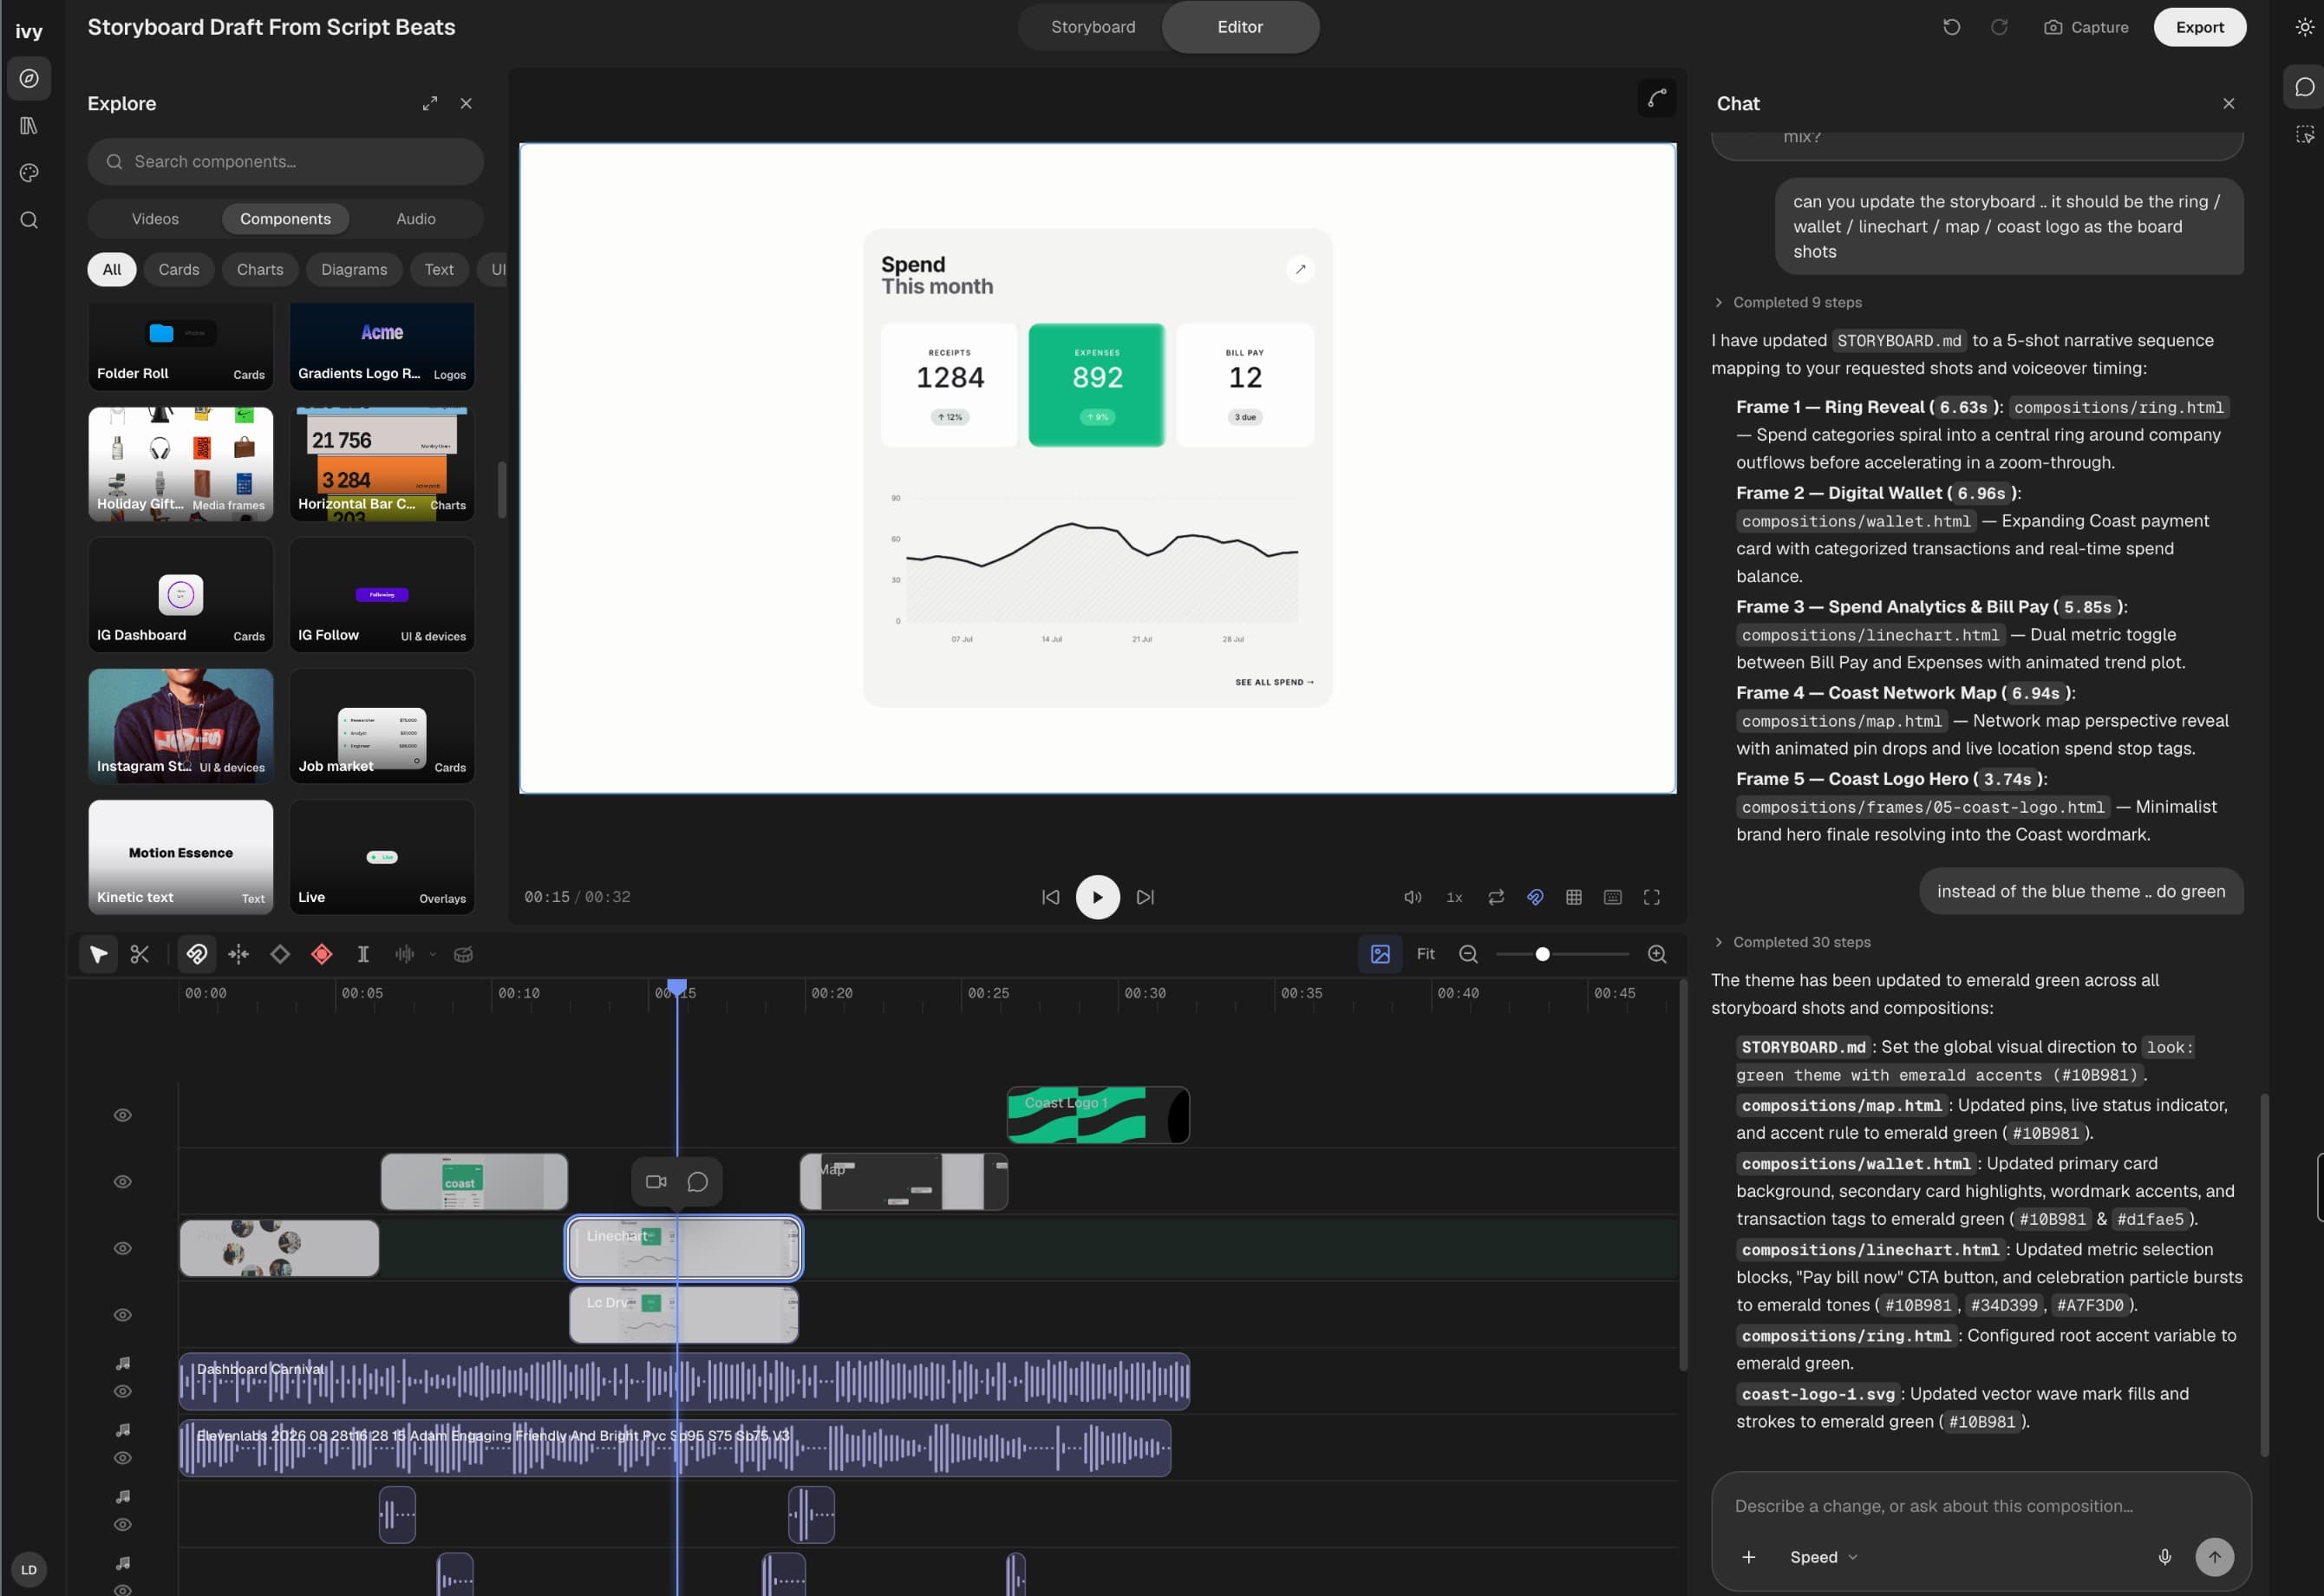Click the red keyframe diamond icon

tap(322, 955)
